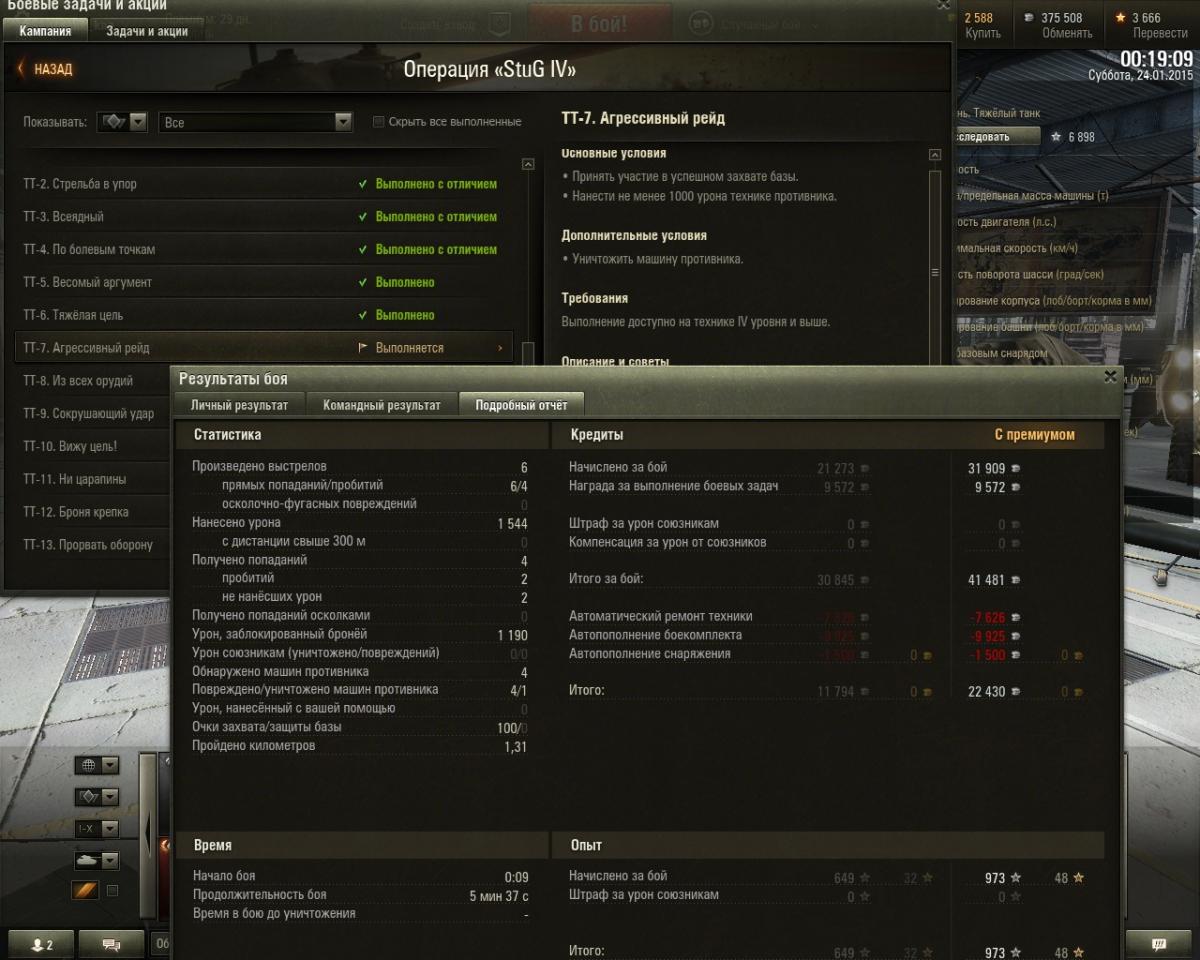Viewport: 1200px width, 960px height.
Task: Open the contacts button showing 2
Action: click(x=42, y=944)
